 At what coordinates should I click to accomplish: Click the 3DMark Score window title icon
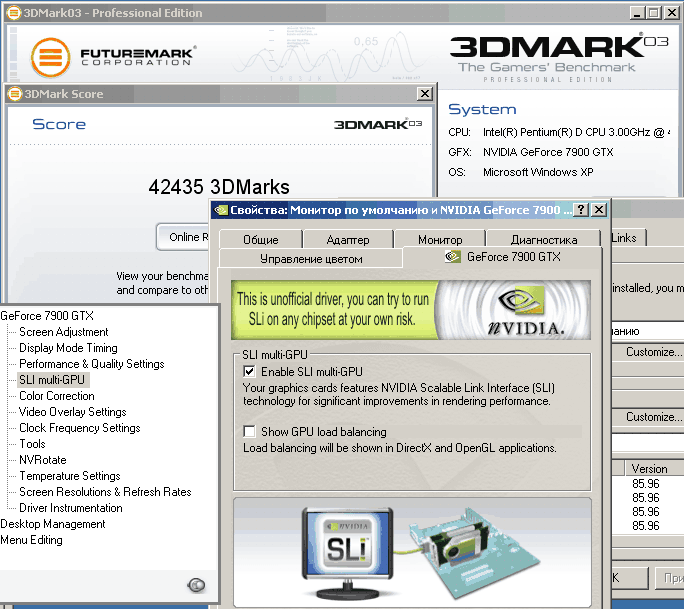click(x=15, y=94)
